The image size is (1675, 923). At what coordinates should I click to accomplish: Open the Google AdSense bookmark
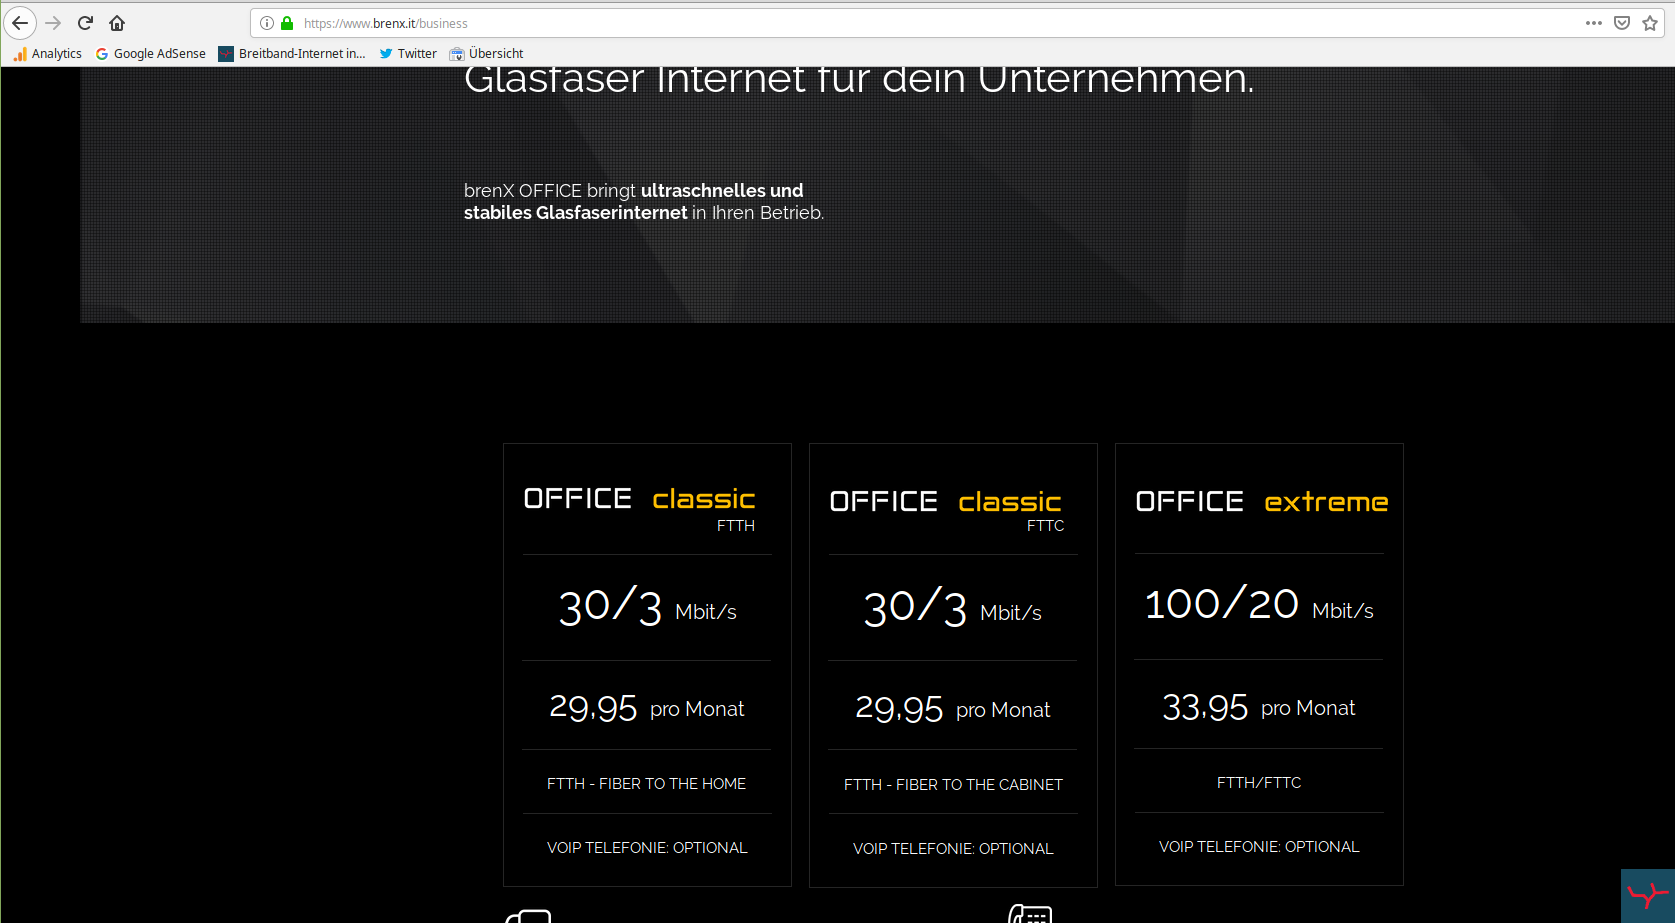pos(151,54)
